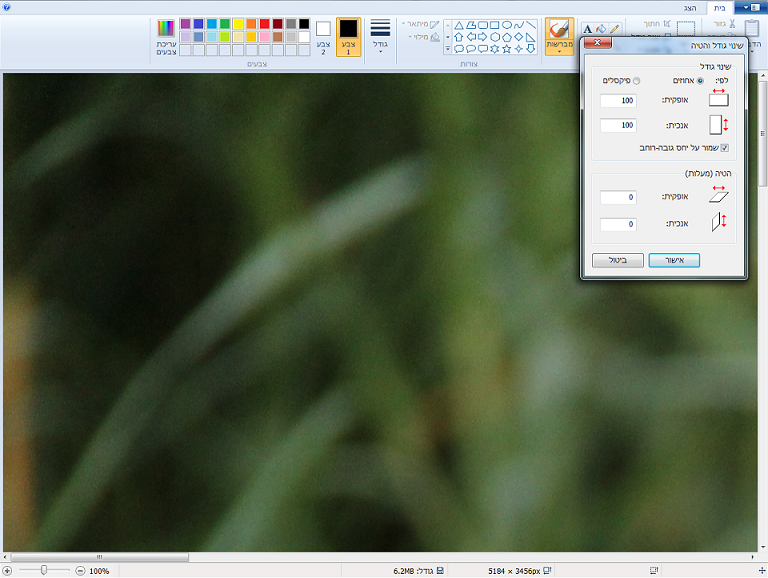Click the horizontal skew degrees field
The width and height of the screenshot is (768, 578).
coord(618,197)
